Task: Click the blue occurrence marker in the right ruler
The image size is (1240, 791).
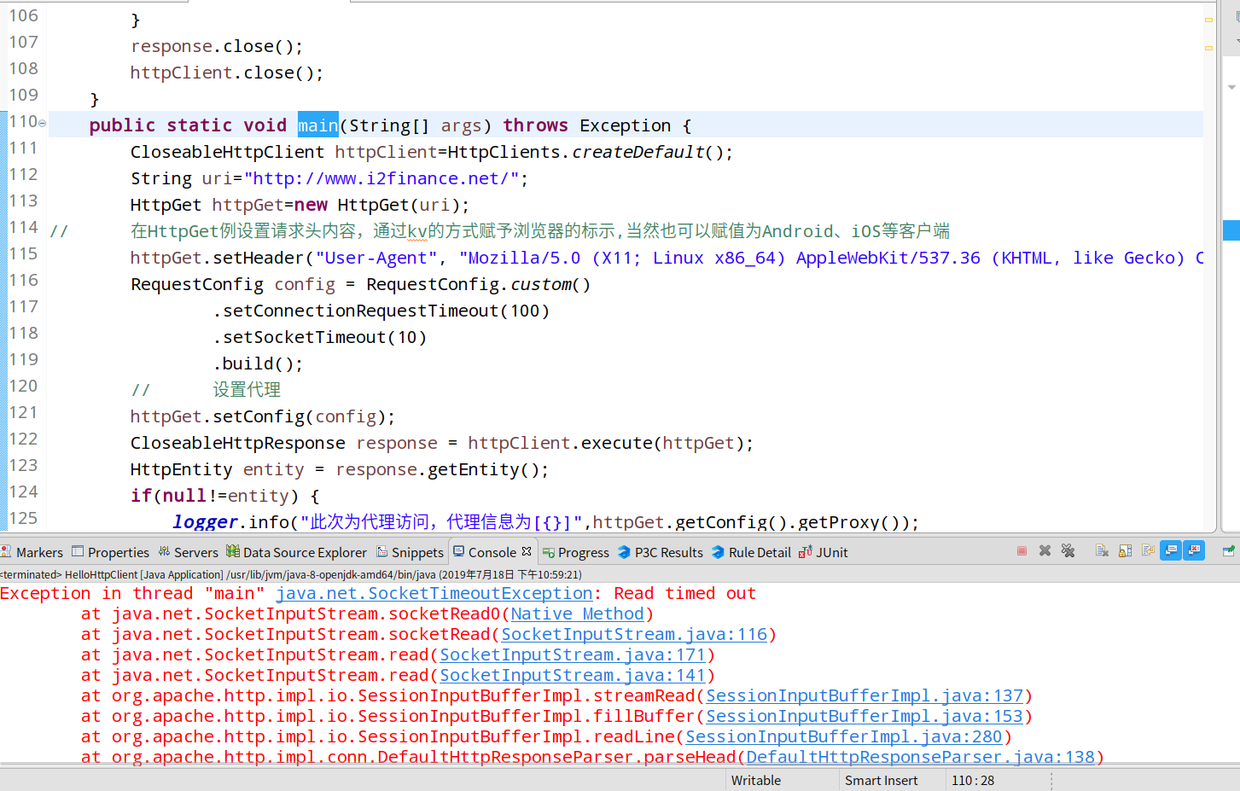Action: [1232, 230]
